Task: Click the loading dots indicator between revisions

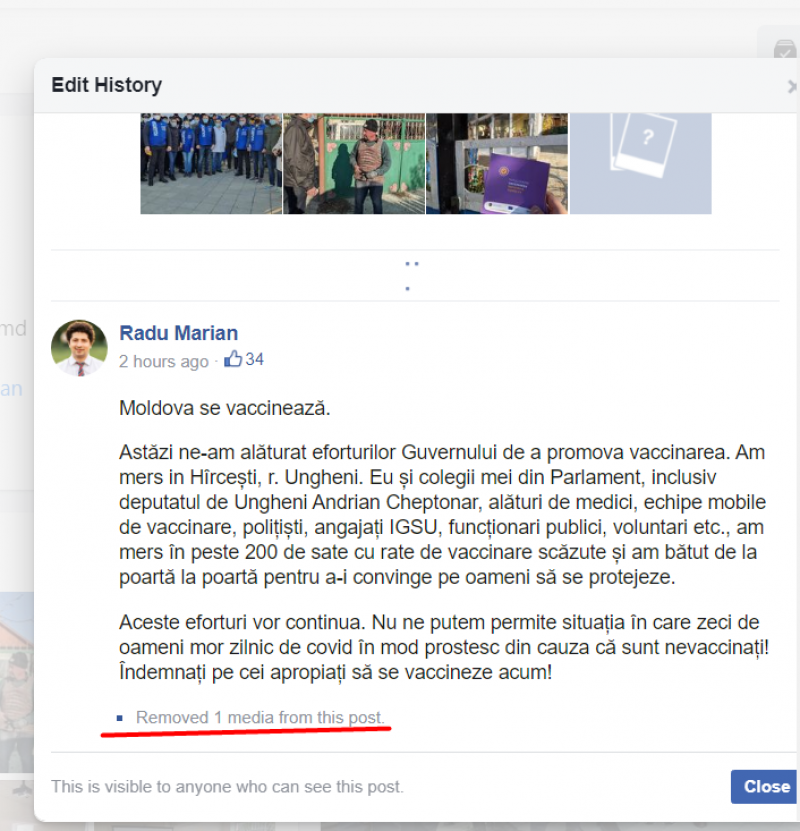Action: [x=411, y=275]
